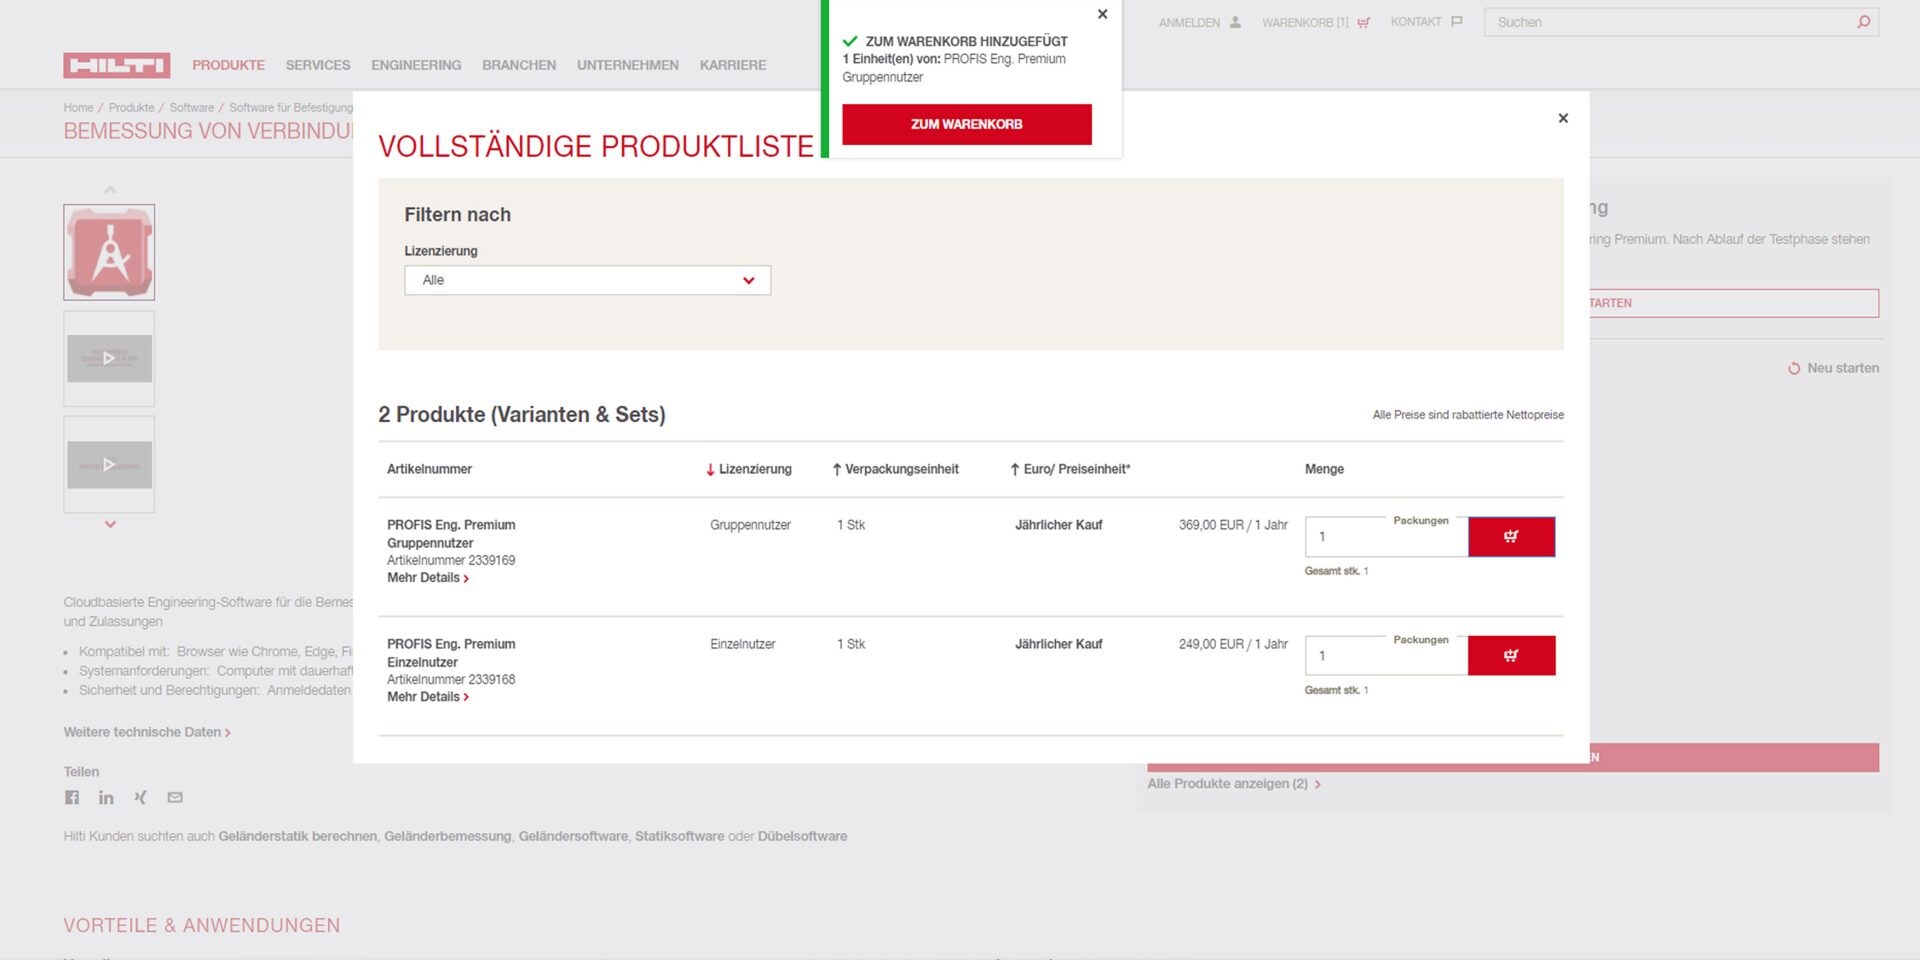Click Neu starten reset link
The height and width of the screenshot is (960, 1920).
click(x=1834, y=368)
